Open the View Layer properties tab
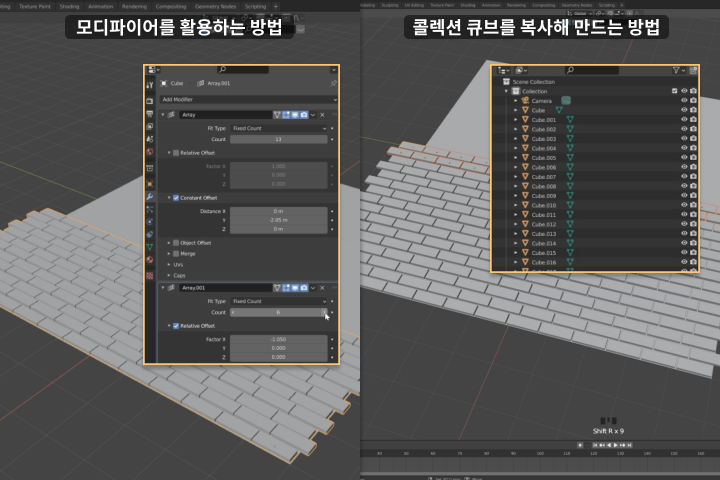 [150, 126]
